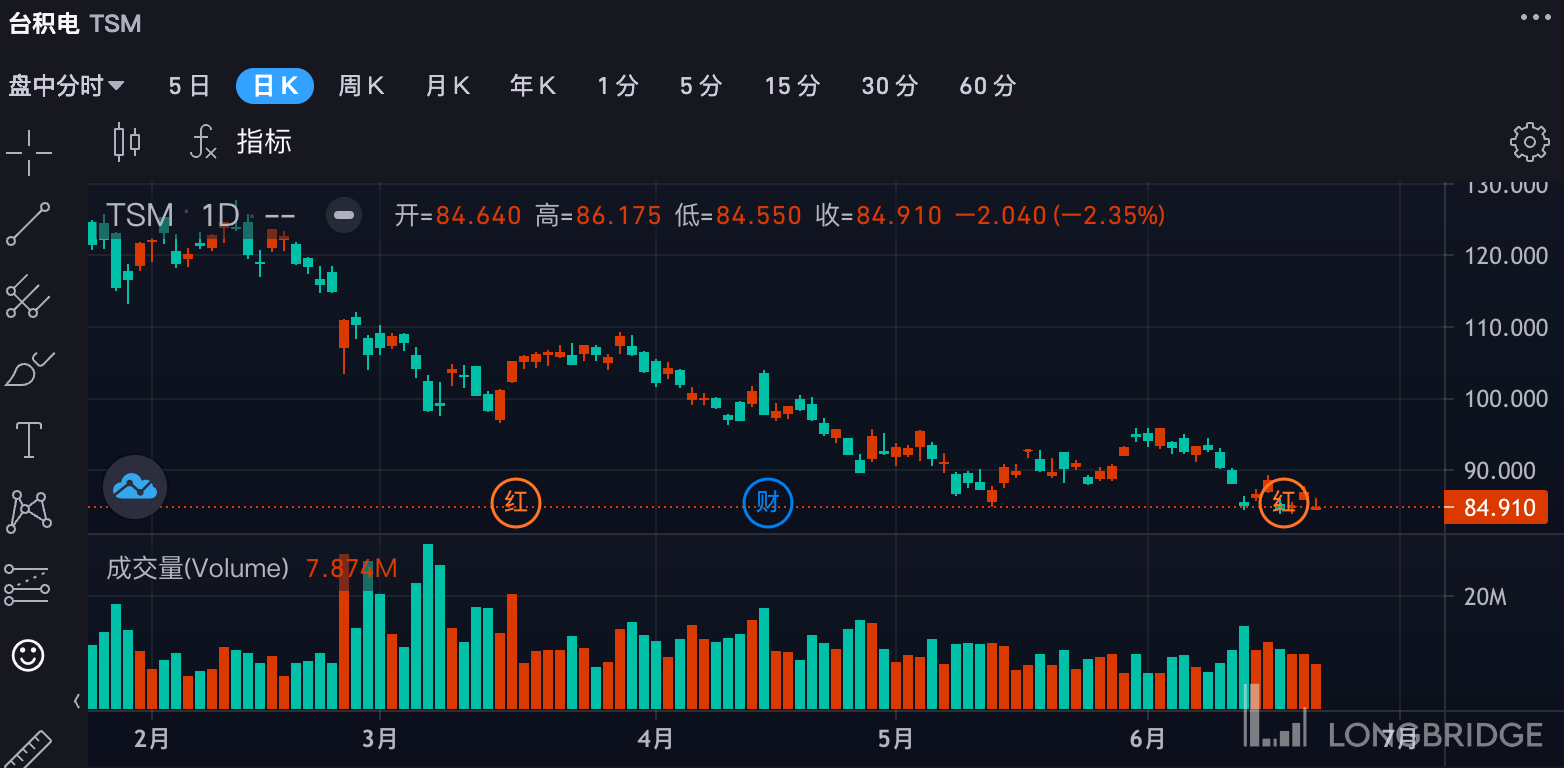Select the brush drawing tool
The width and height of the screenshot is (1564, 768).
[x=28, y=369]
